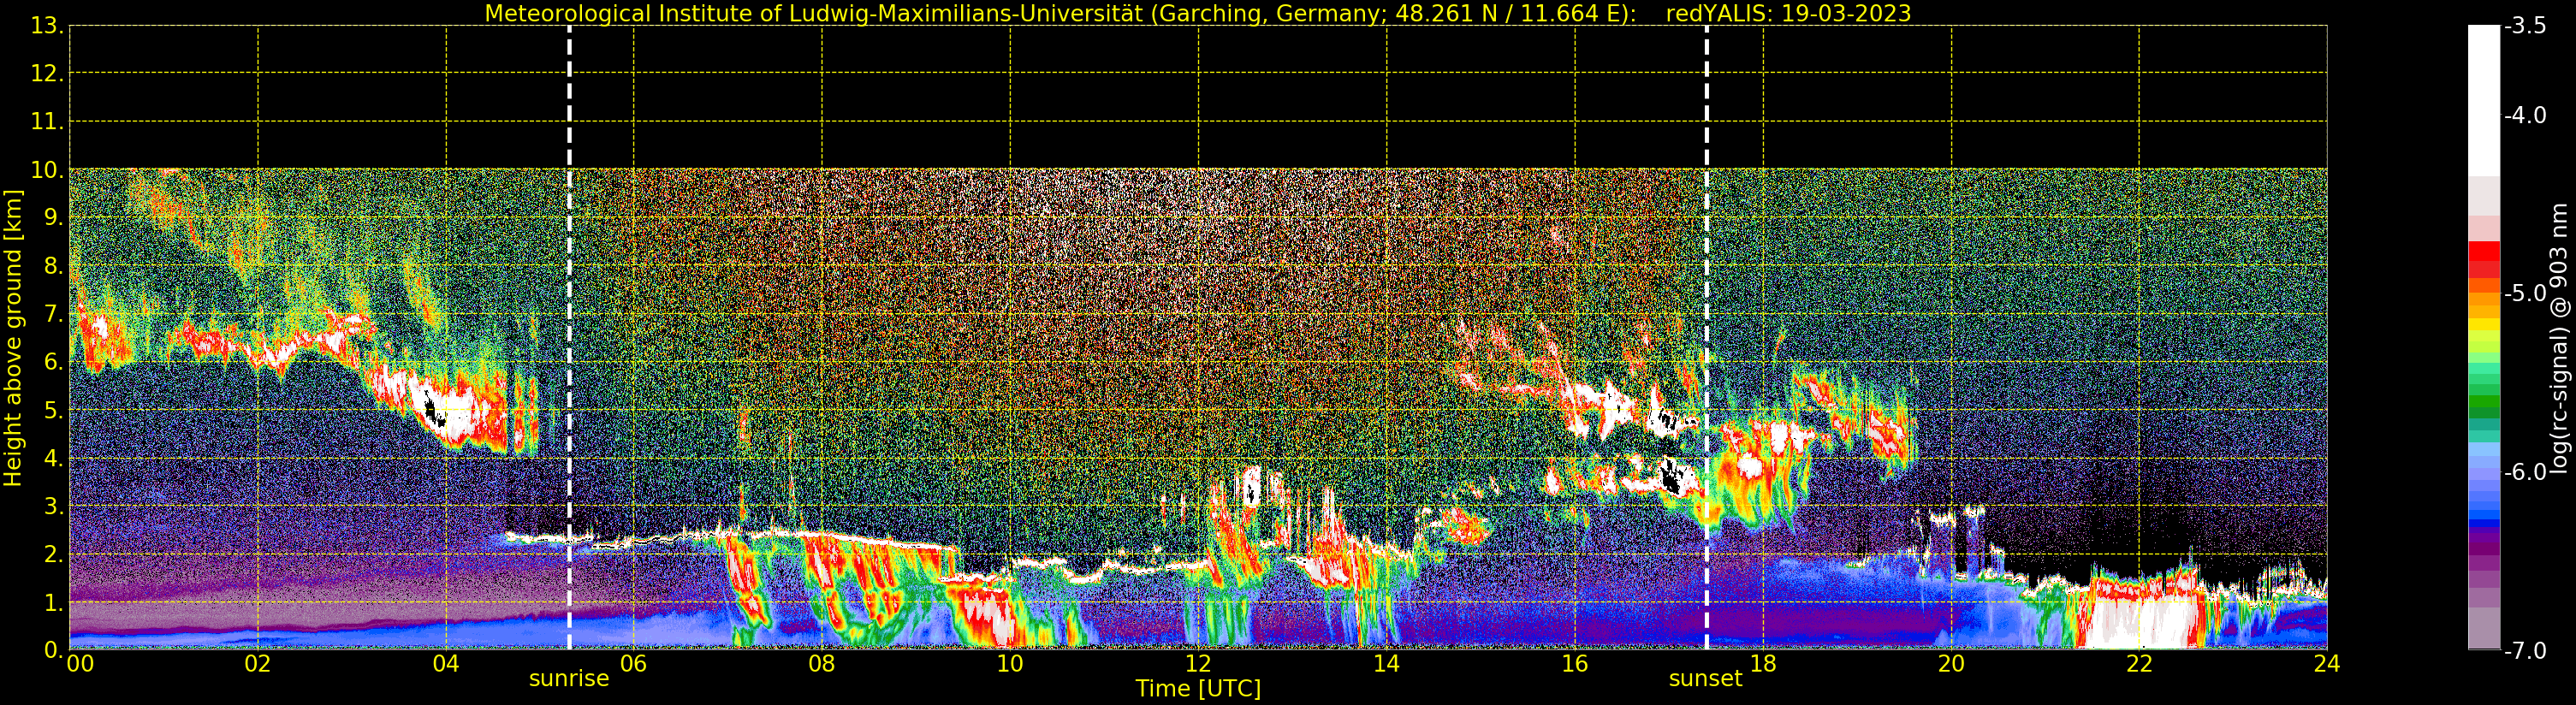Select the sunset dashed white vertical line
Screen dimensions: 2576x705
[x=1706, y=338]
